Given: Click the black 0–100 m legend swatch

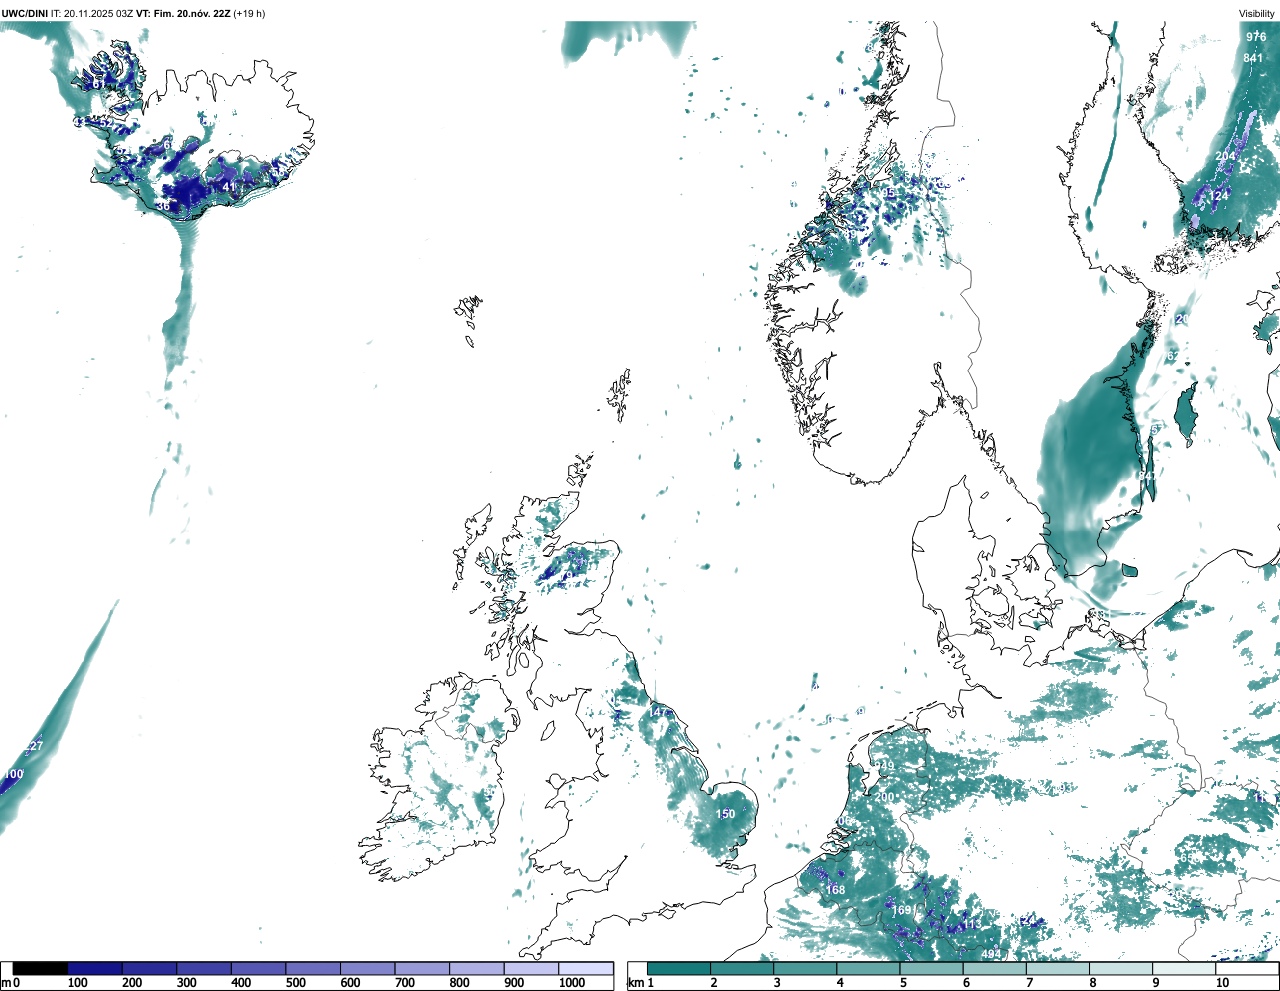Looking at the screenshot, I should 40,968.
